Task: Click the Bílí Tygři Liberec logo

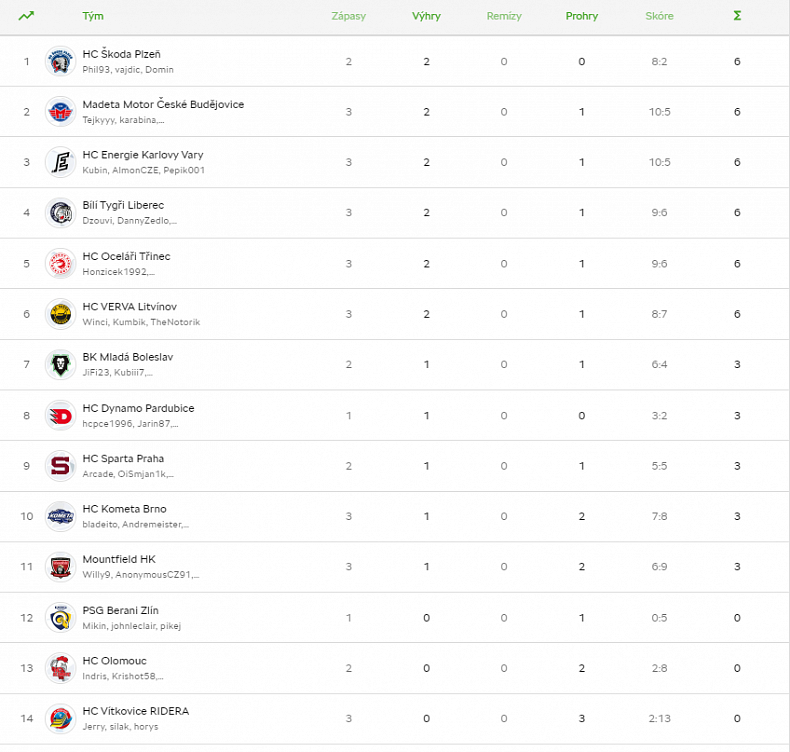Action: [60, 213]
